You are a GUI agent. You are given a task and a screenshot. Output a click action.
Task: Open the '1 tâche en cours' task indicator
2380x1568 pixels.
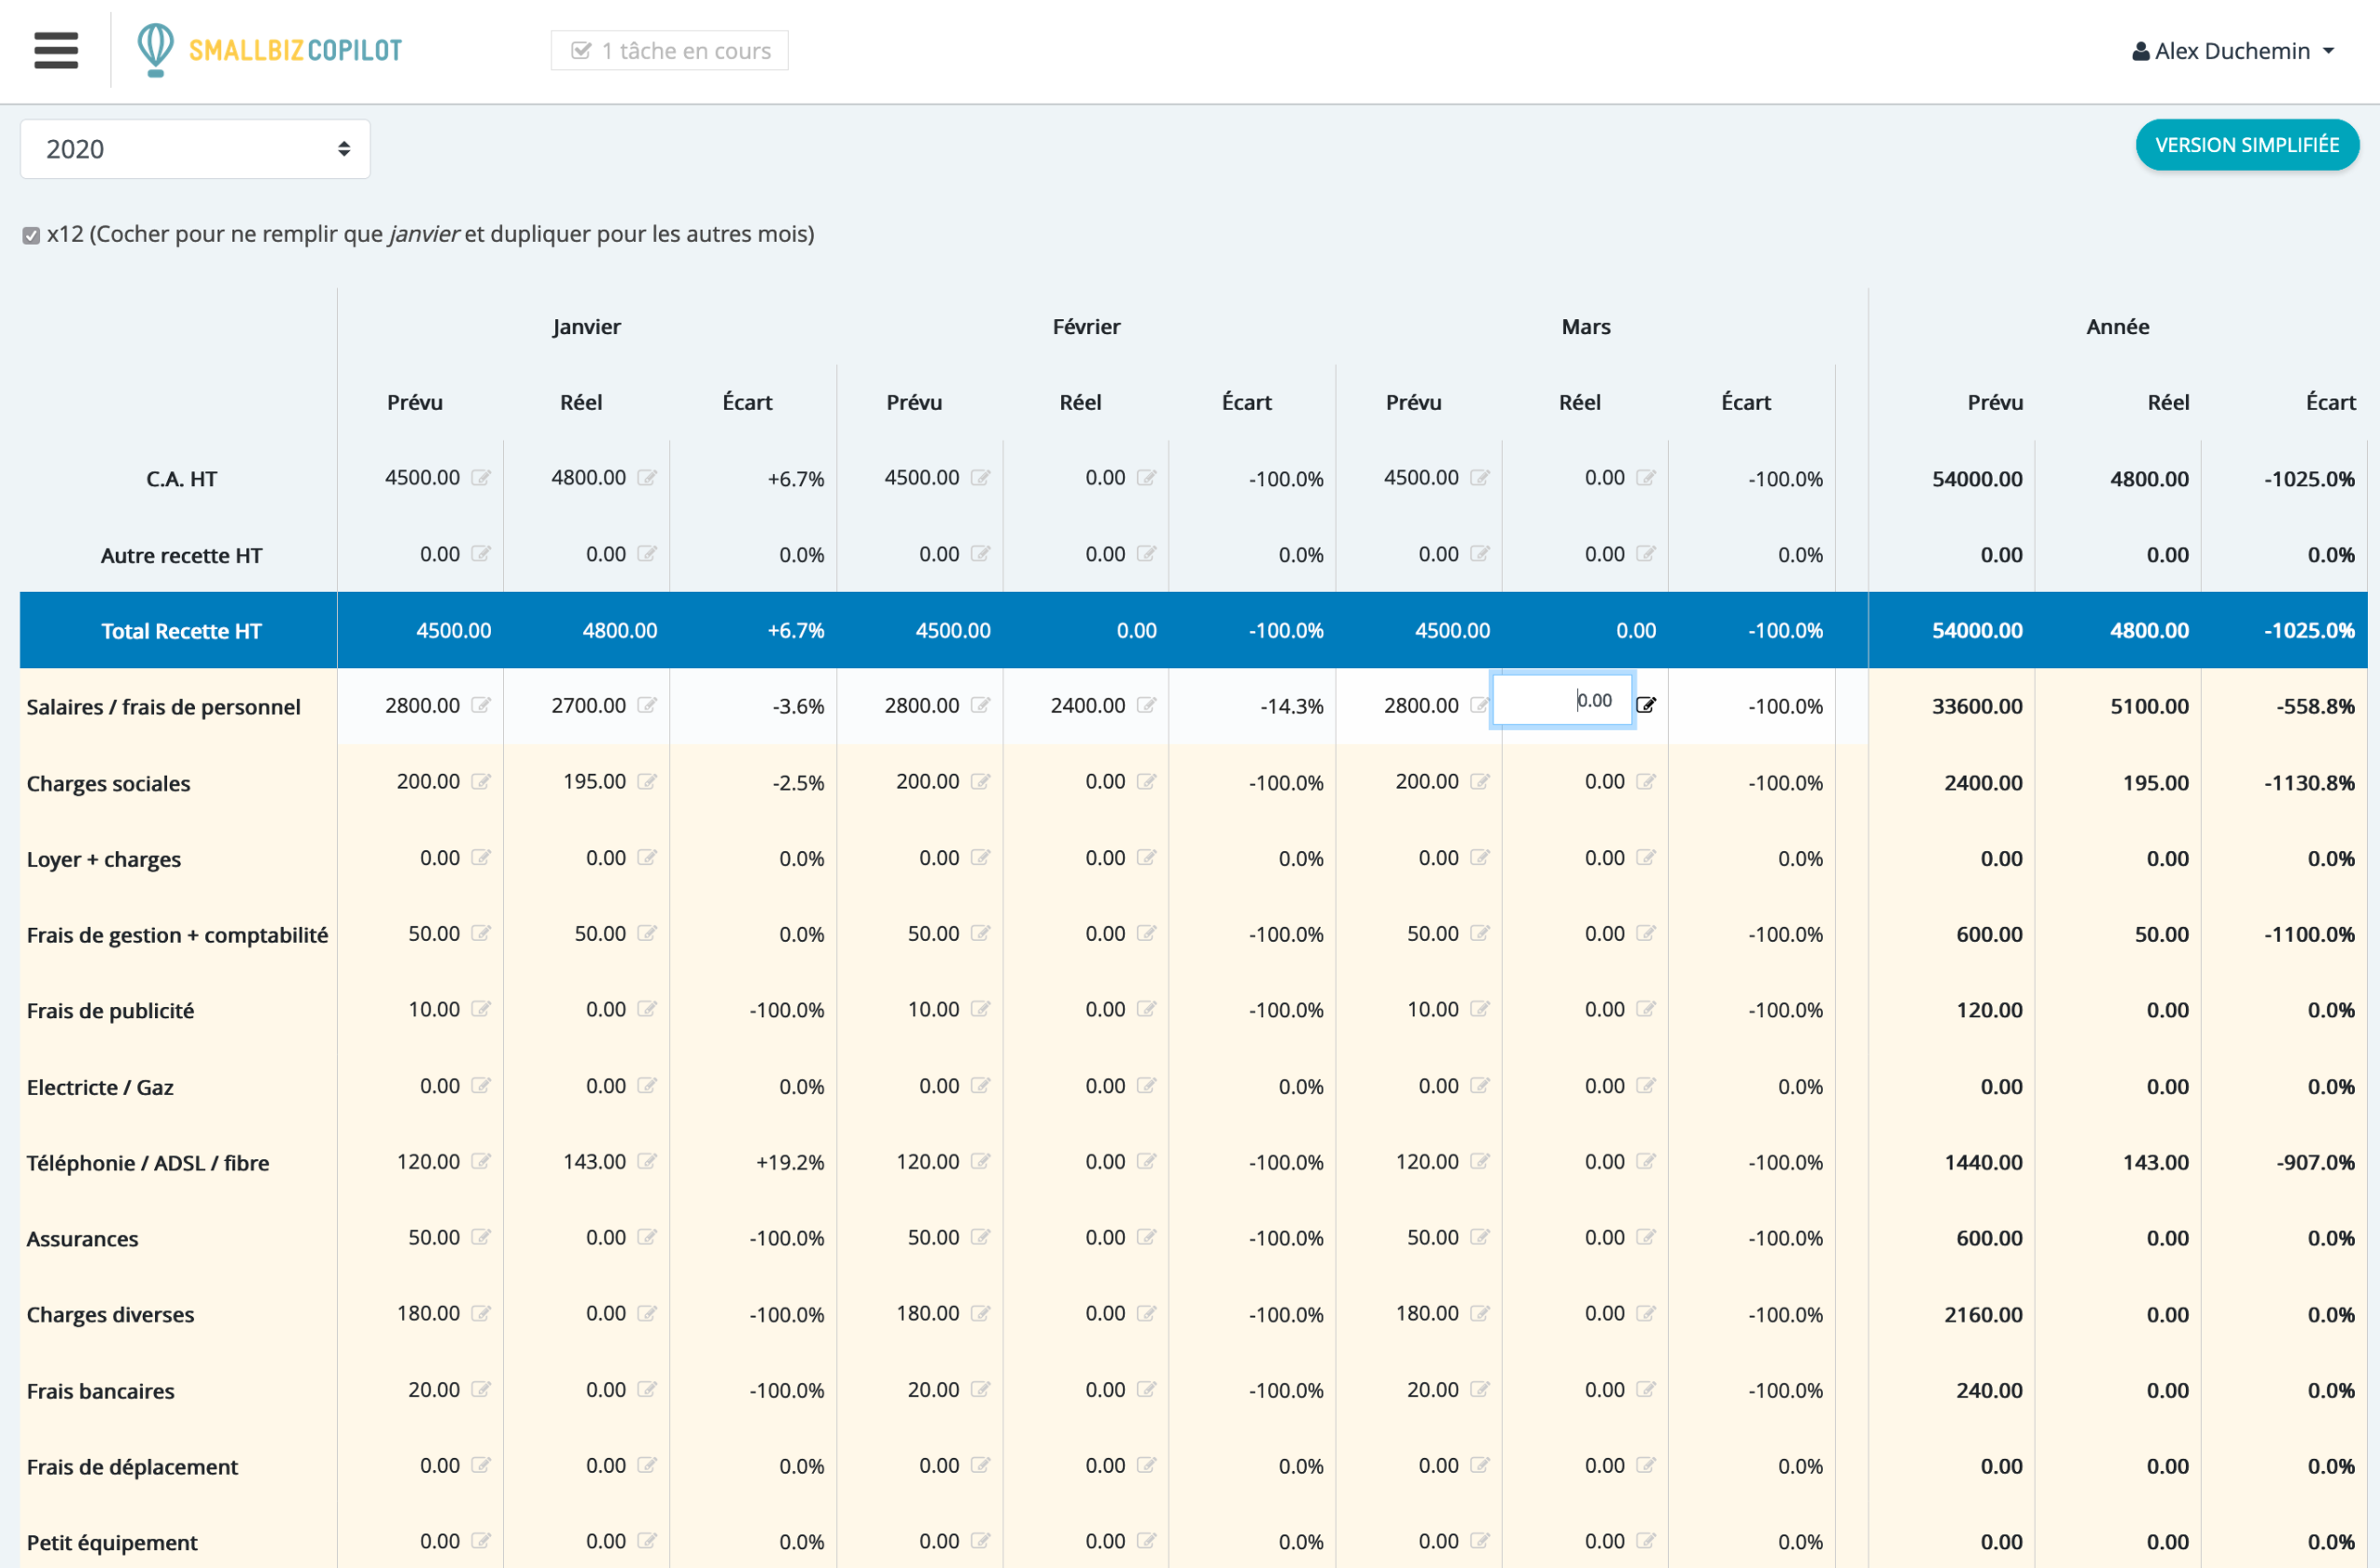pyautogui.click(x=669, y=50)
